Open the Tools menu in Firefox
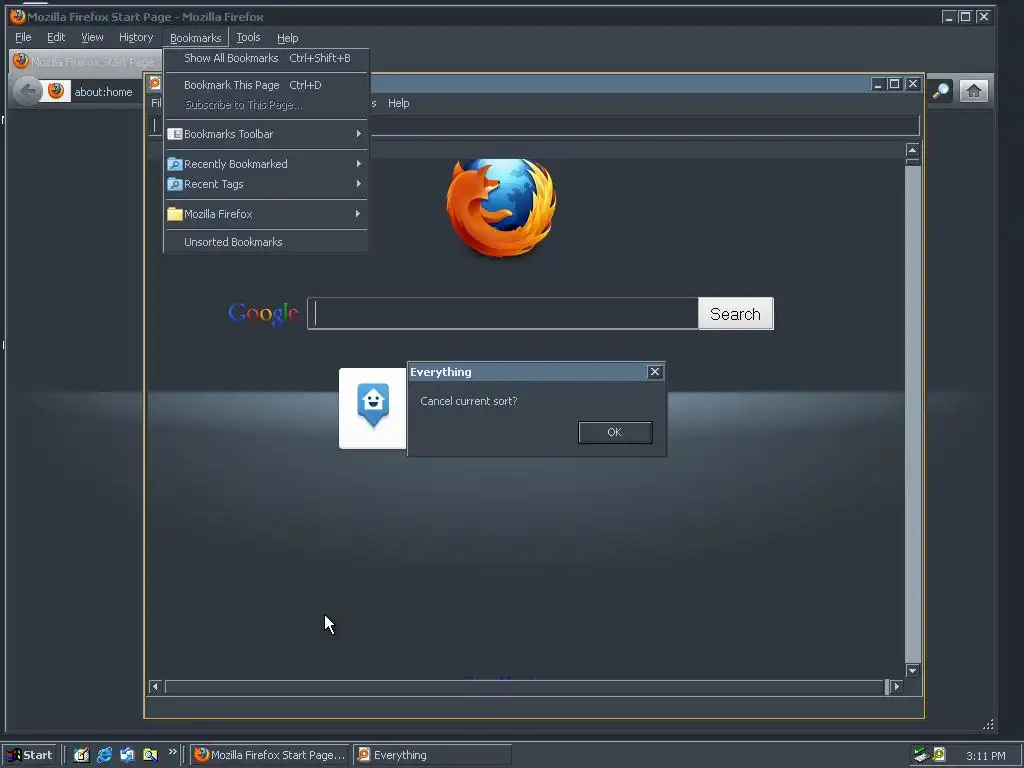Viewport: 1024px width, 768px height. pos(248,37)
